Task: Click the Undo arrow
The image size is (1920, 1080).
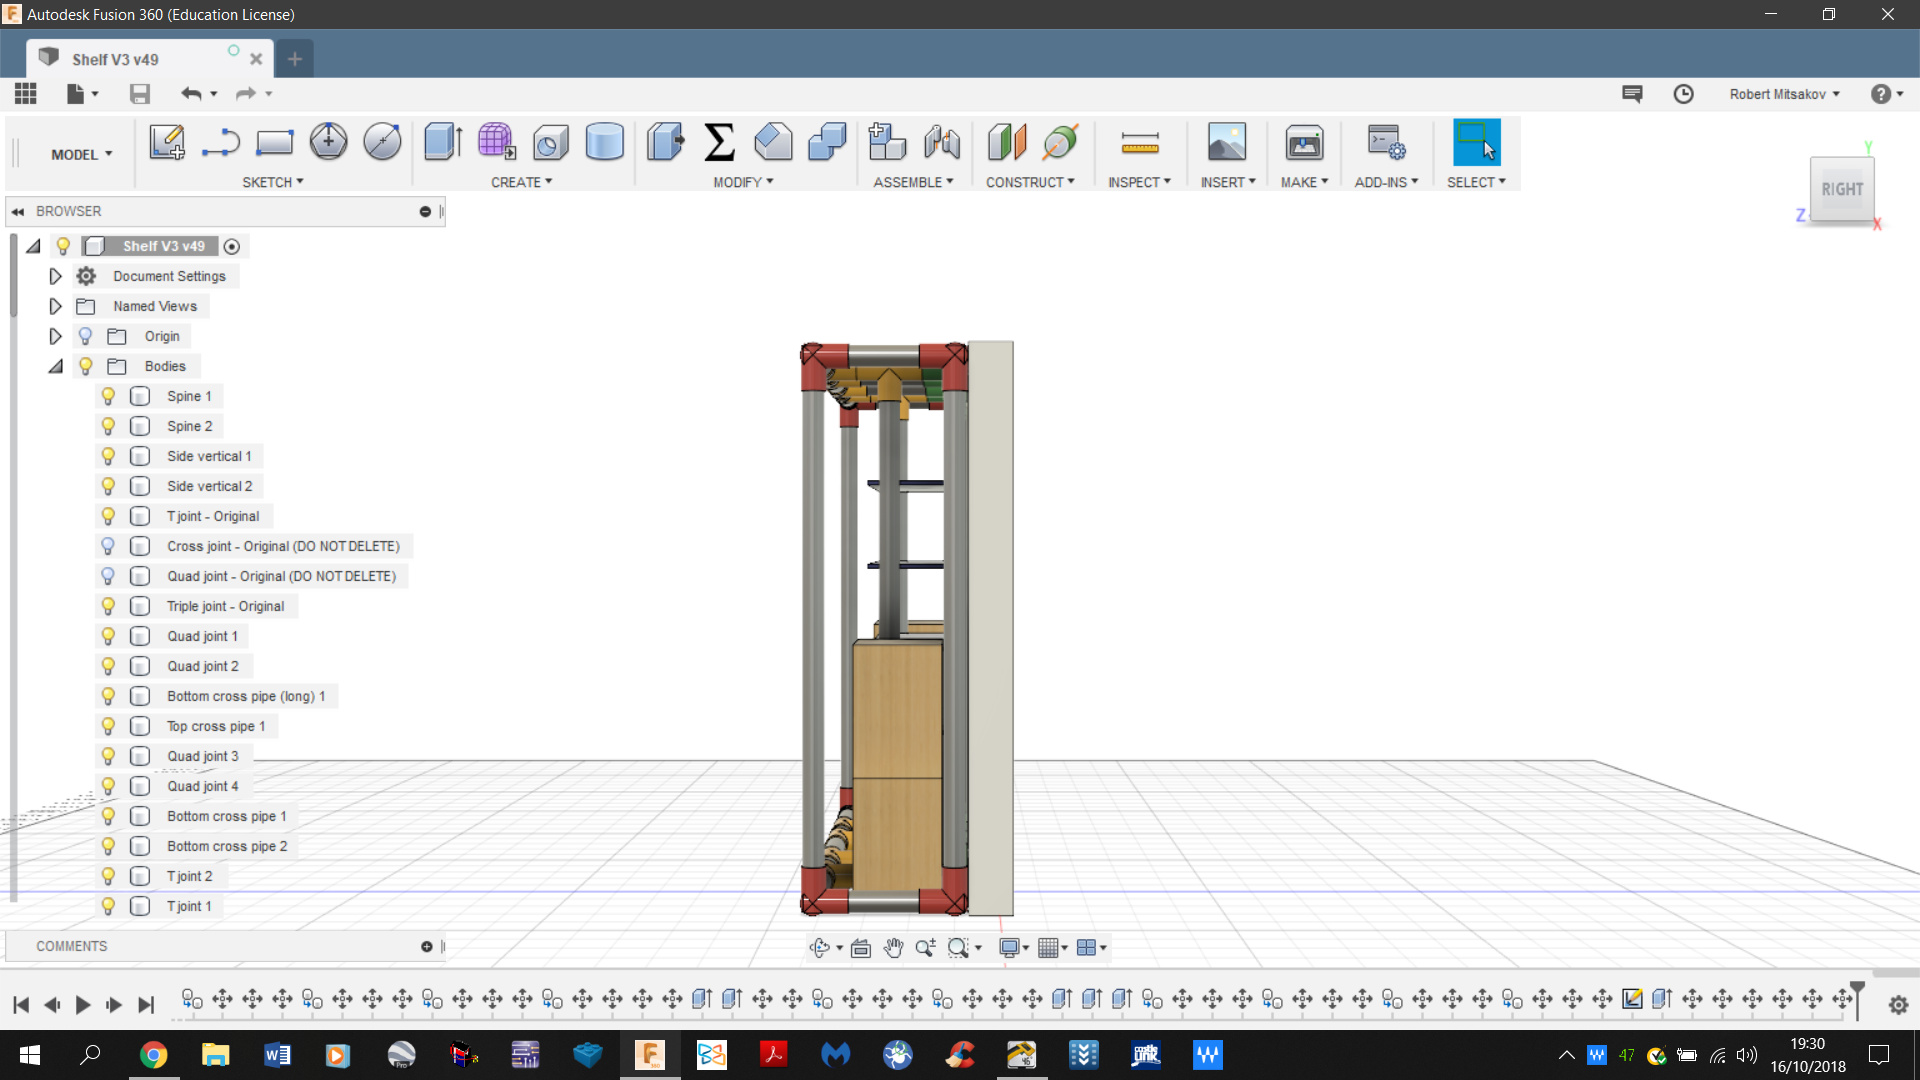Action: pyautogui.click(x=191, y=94)
